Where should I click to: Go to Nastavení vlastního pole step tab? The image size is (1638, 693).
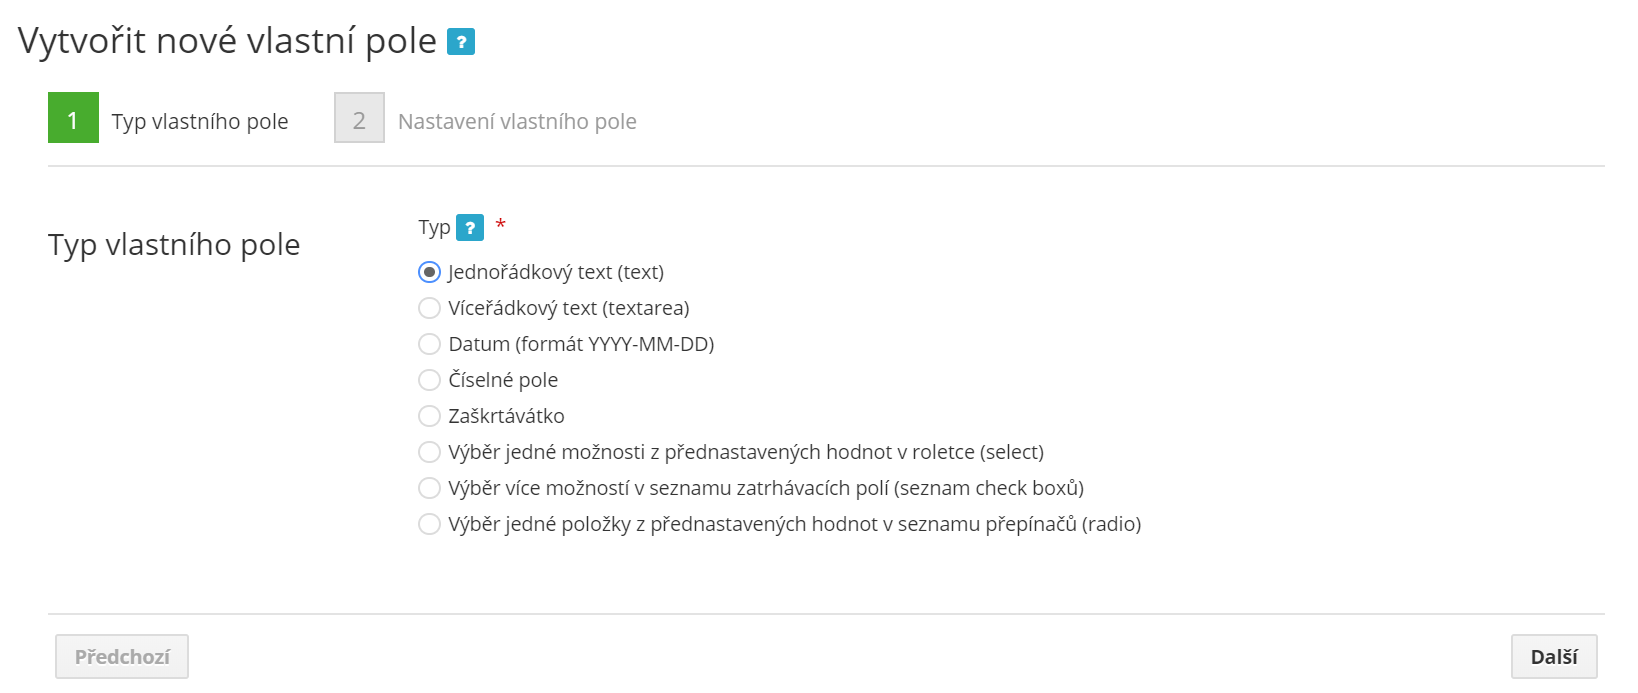[517, 122]
